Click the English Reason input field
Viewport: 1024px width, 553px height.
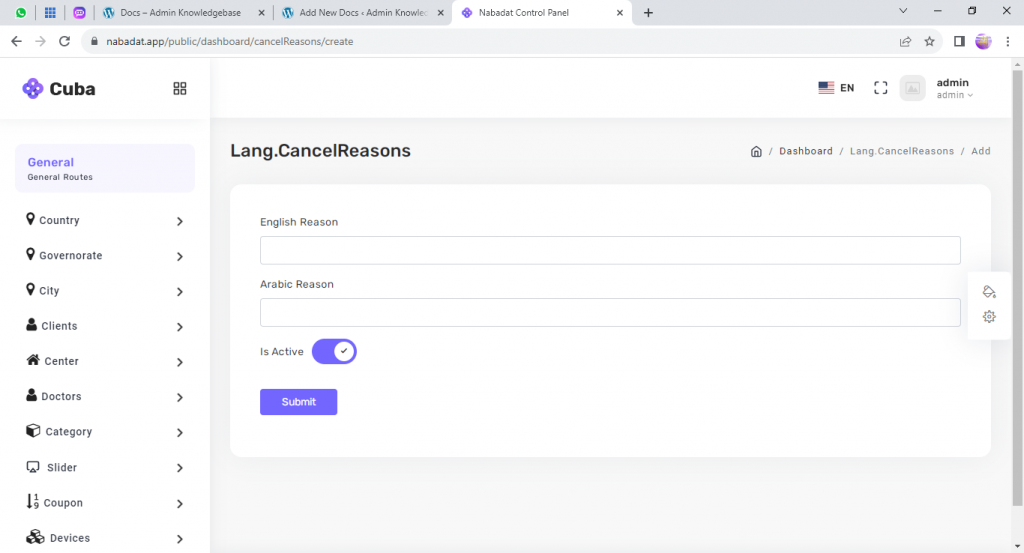pos(610,250)
